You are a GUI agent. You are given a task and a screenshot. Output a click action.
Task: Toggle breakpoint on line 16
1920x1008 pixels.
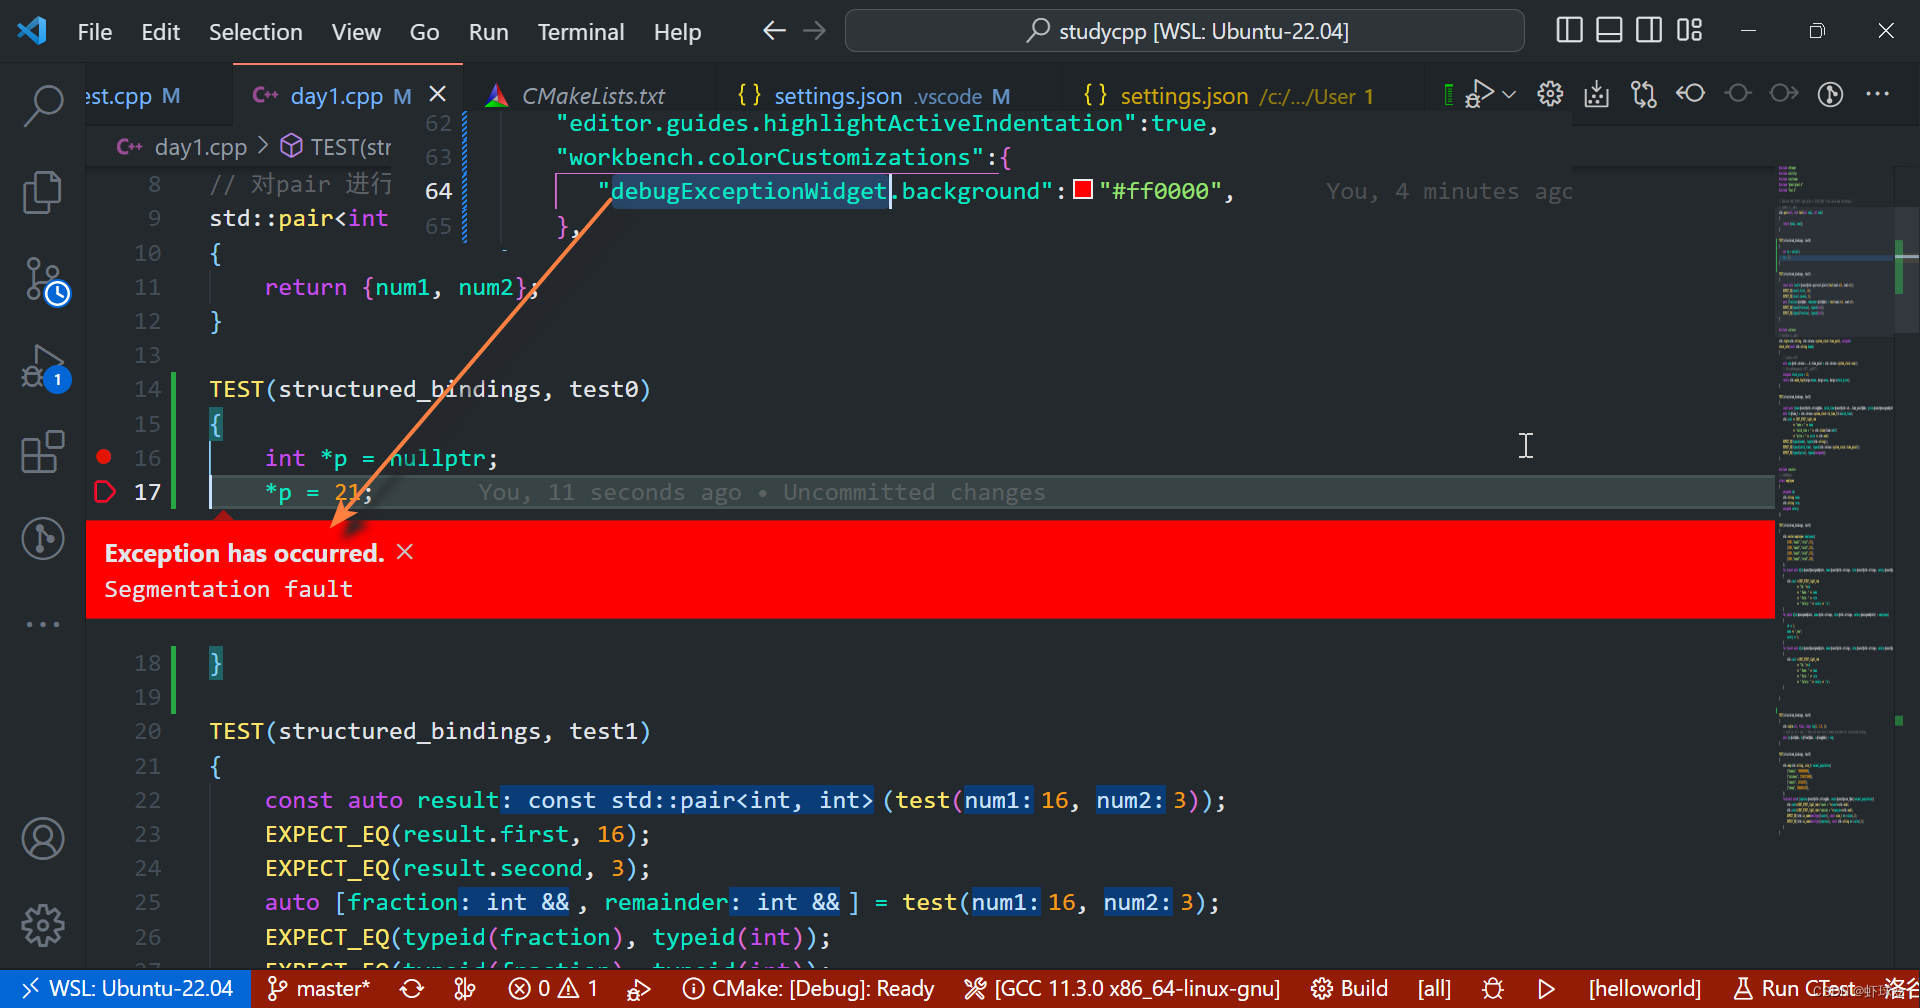pyautogui.click(x=104, y=457)
